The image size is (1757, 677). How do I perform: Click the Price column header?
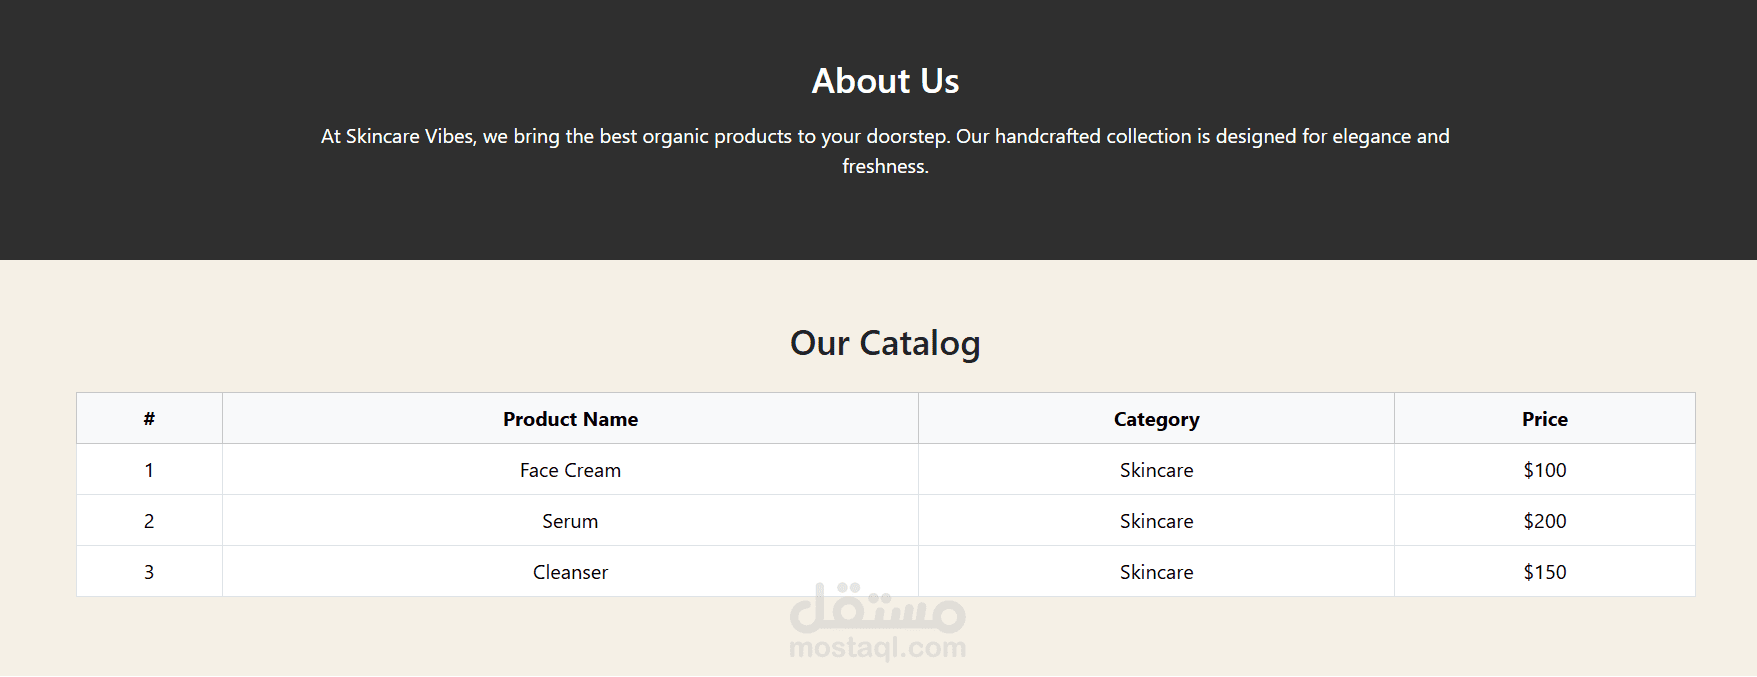pyautogui.click(x=1544, y=419)
